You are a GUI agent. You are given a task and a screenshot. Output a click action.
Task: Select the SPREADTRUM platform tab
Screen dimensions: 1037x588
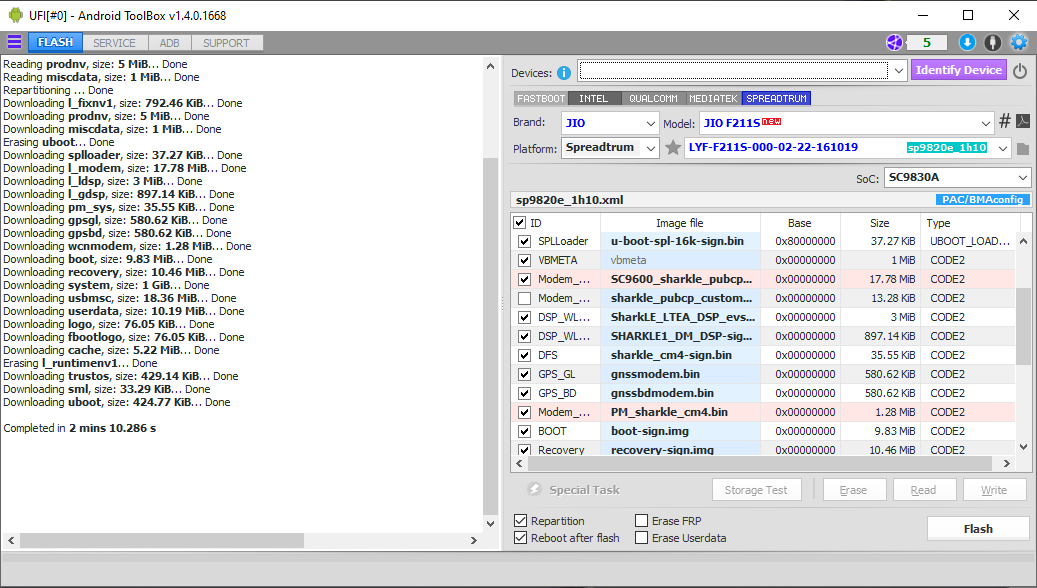776,99
